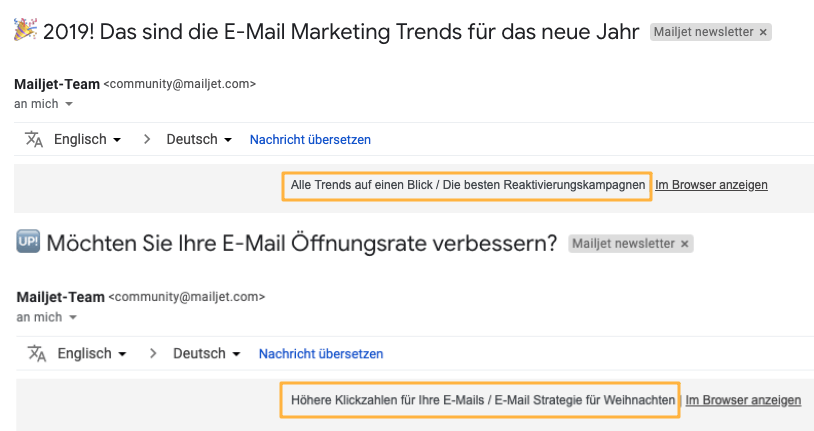
Task: Click Mailjet newsletter label on the 2019 trends email
Action: click(703, 32)
